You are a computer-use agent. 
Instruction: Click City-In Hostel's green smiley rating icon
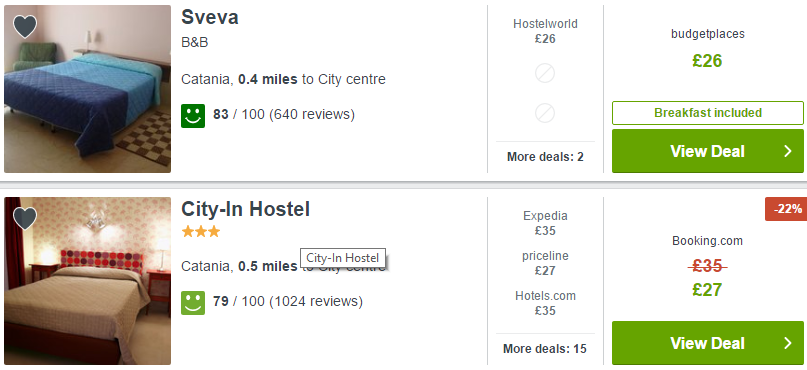point(193,303)
